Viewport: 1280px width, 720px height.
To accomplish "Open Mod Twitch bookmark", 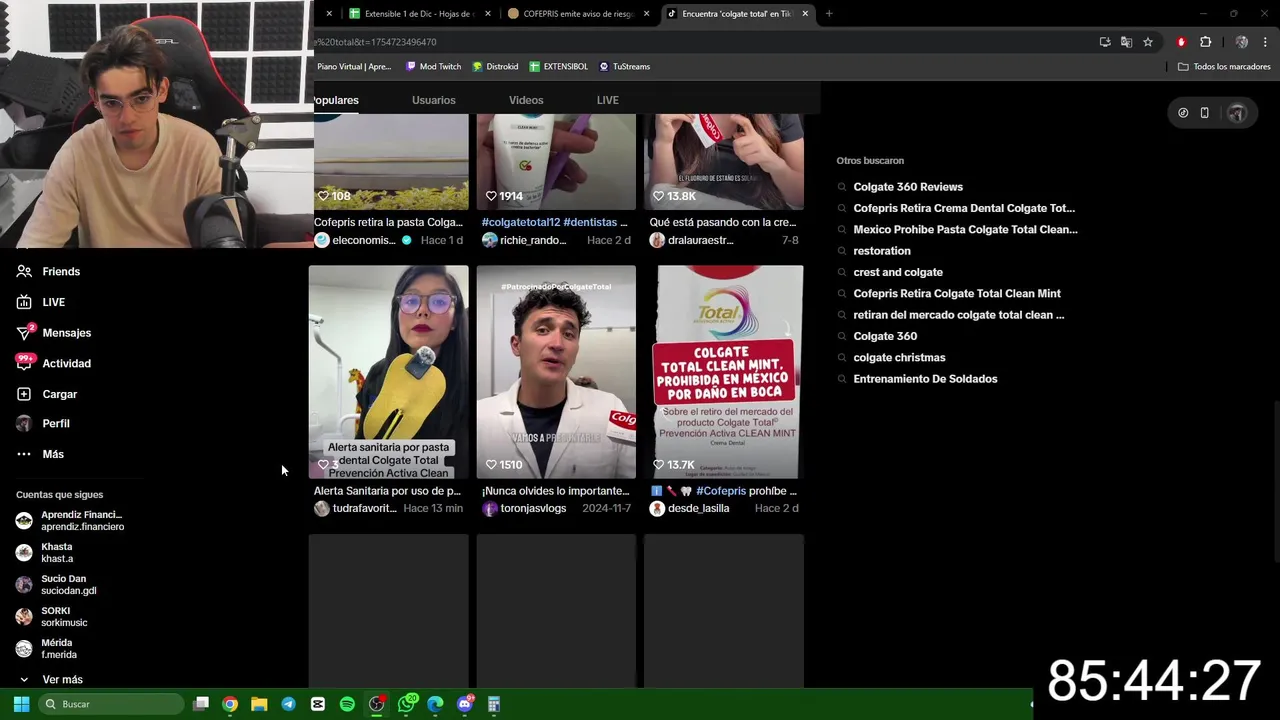I will [433, 67].
